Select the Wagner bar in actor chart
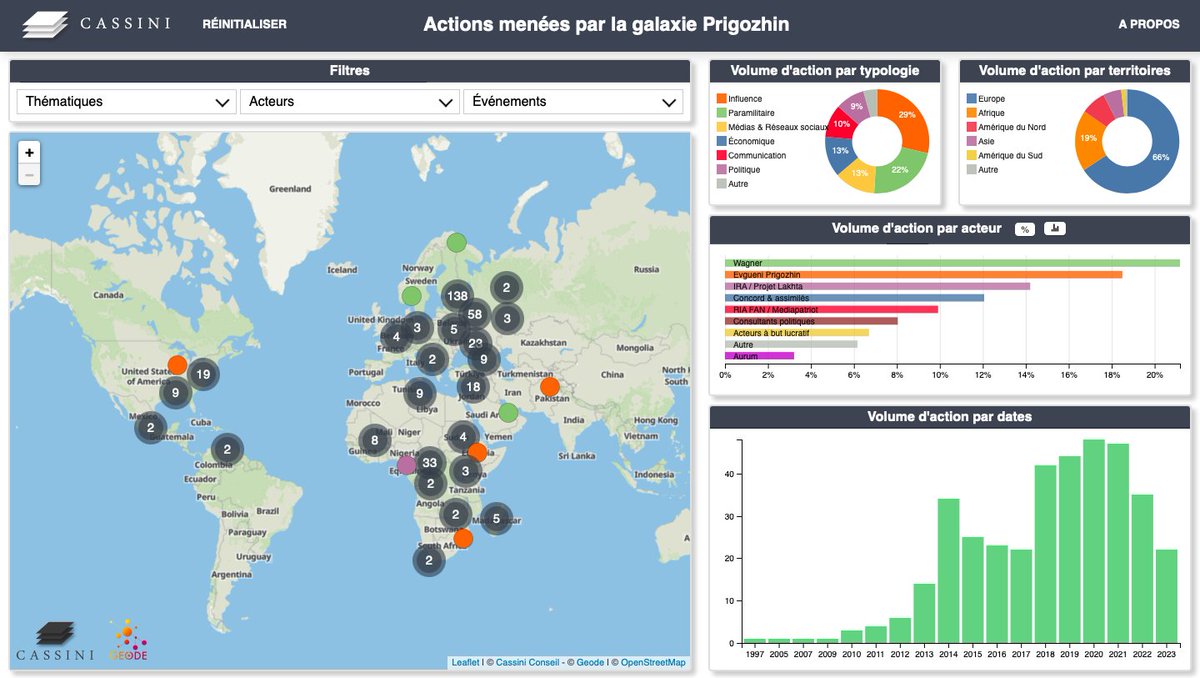 tap(952, 263)
